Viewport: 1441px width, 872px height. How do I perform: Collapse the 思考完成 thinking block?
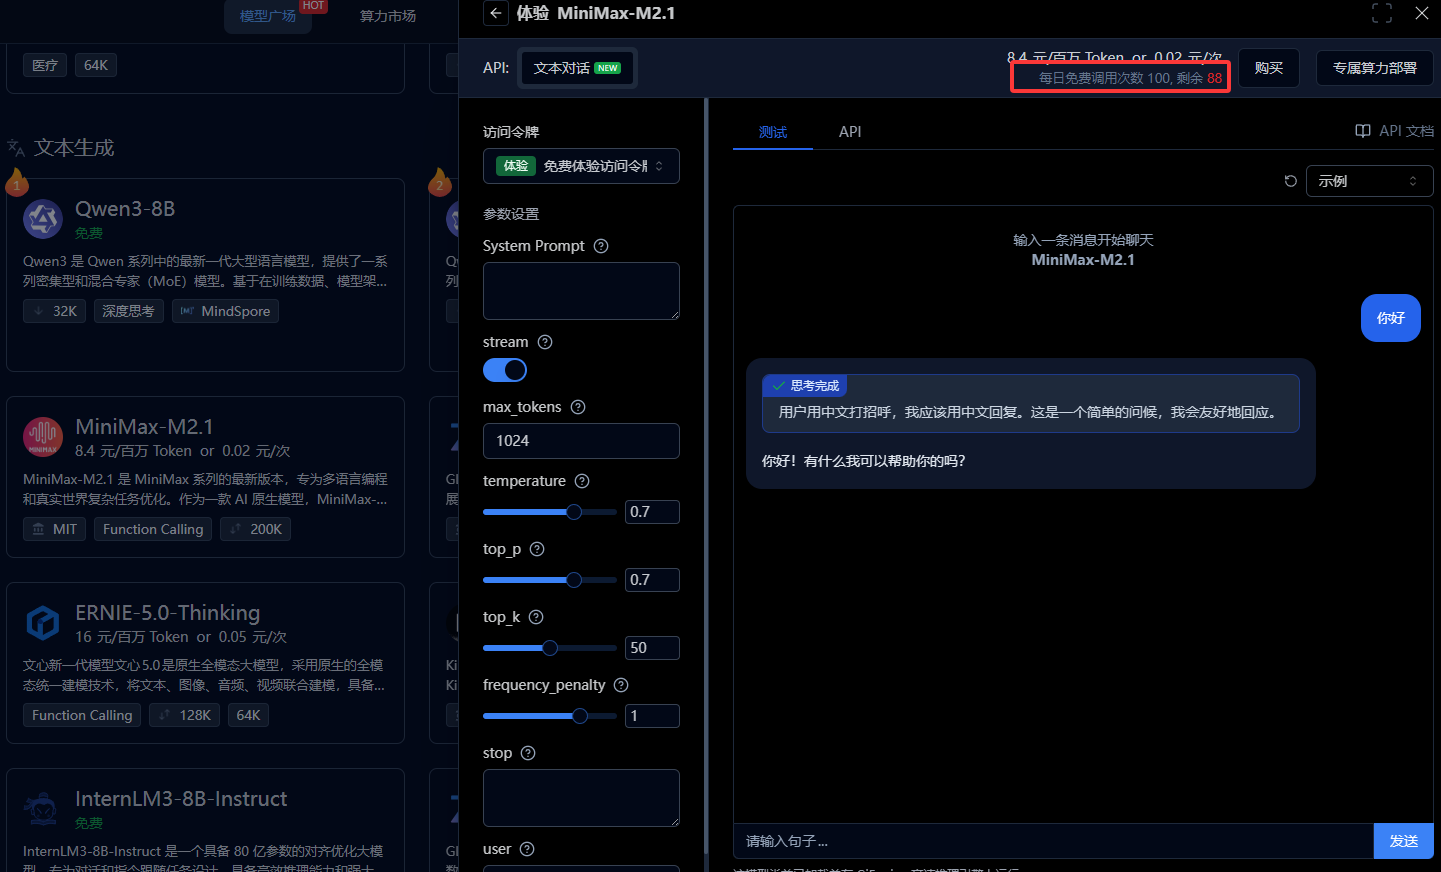pos(806,386)
